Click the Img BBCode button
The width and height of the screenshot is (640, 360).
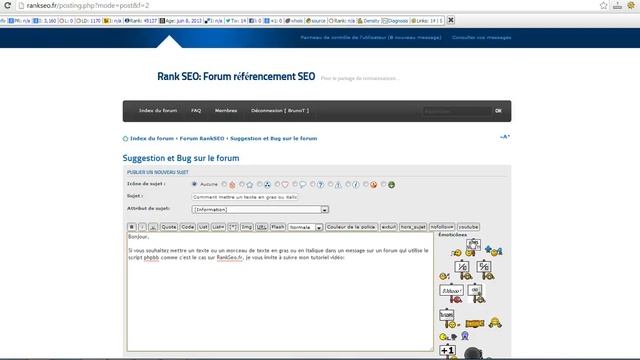[247, 227]
